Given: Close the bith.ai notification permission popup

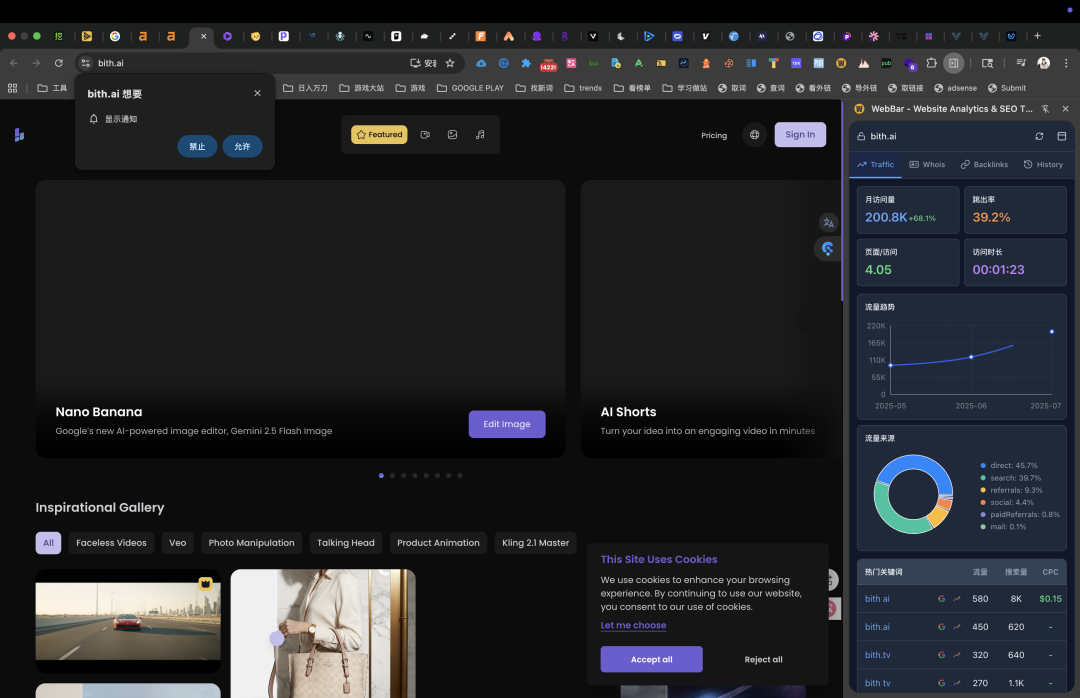Looking at the screenshot, I should coord(257,93).
